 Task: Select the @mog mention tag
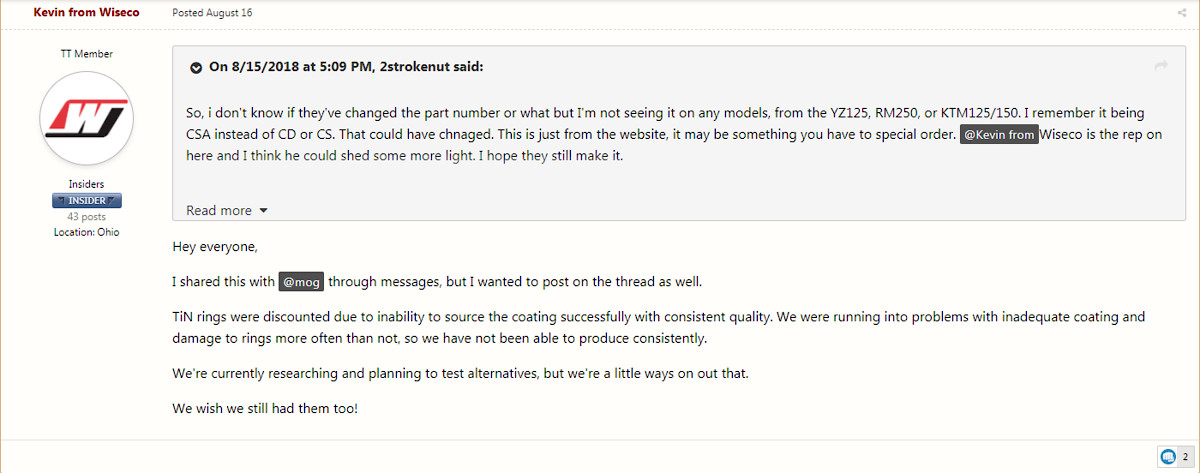[x=302, y=282]
